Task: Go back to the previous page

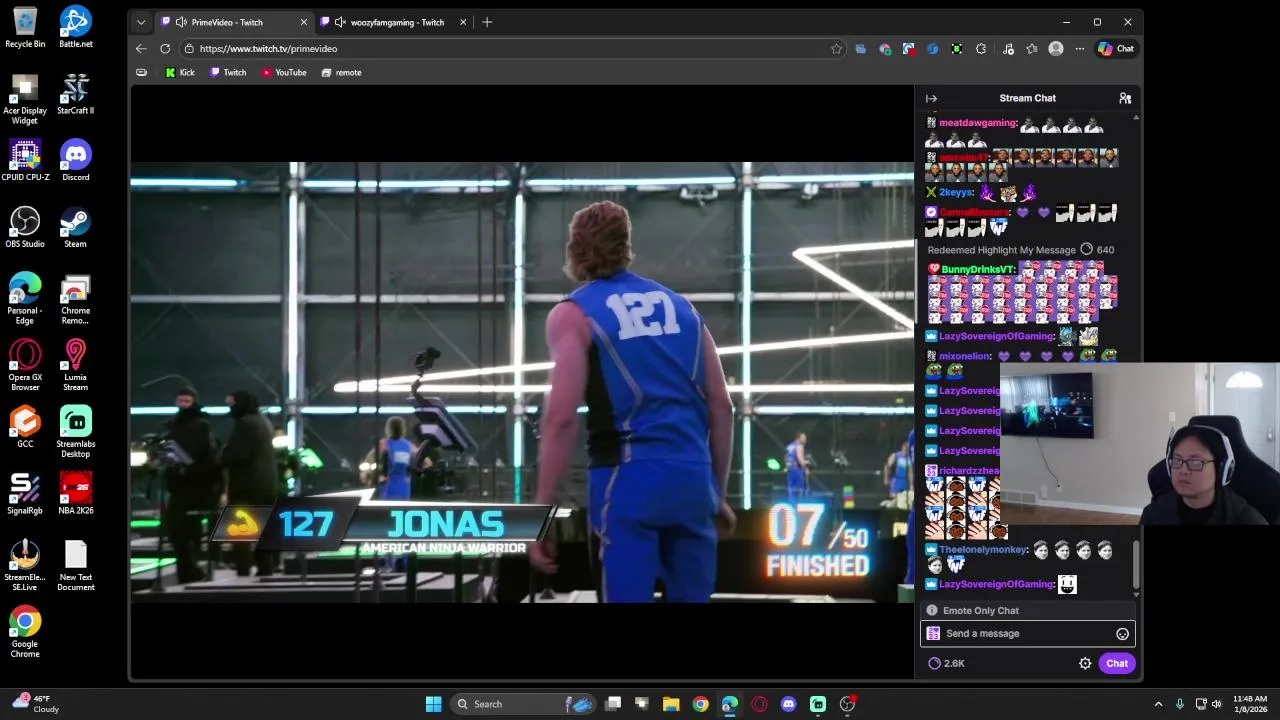Action: tap(141, 48)
